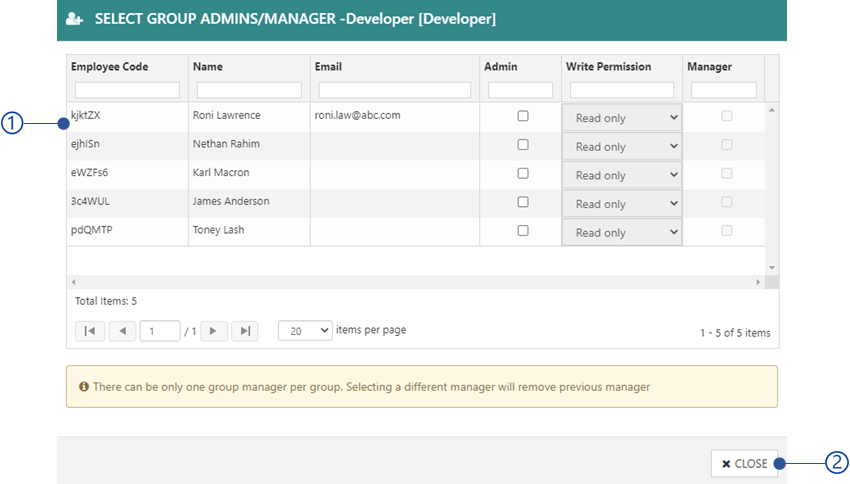850x484 pixels.
Task: Toggle Manager checkbox for Toney Lash
Action: (726, 231)
